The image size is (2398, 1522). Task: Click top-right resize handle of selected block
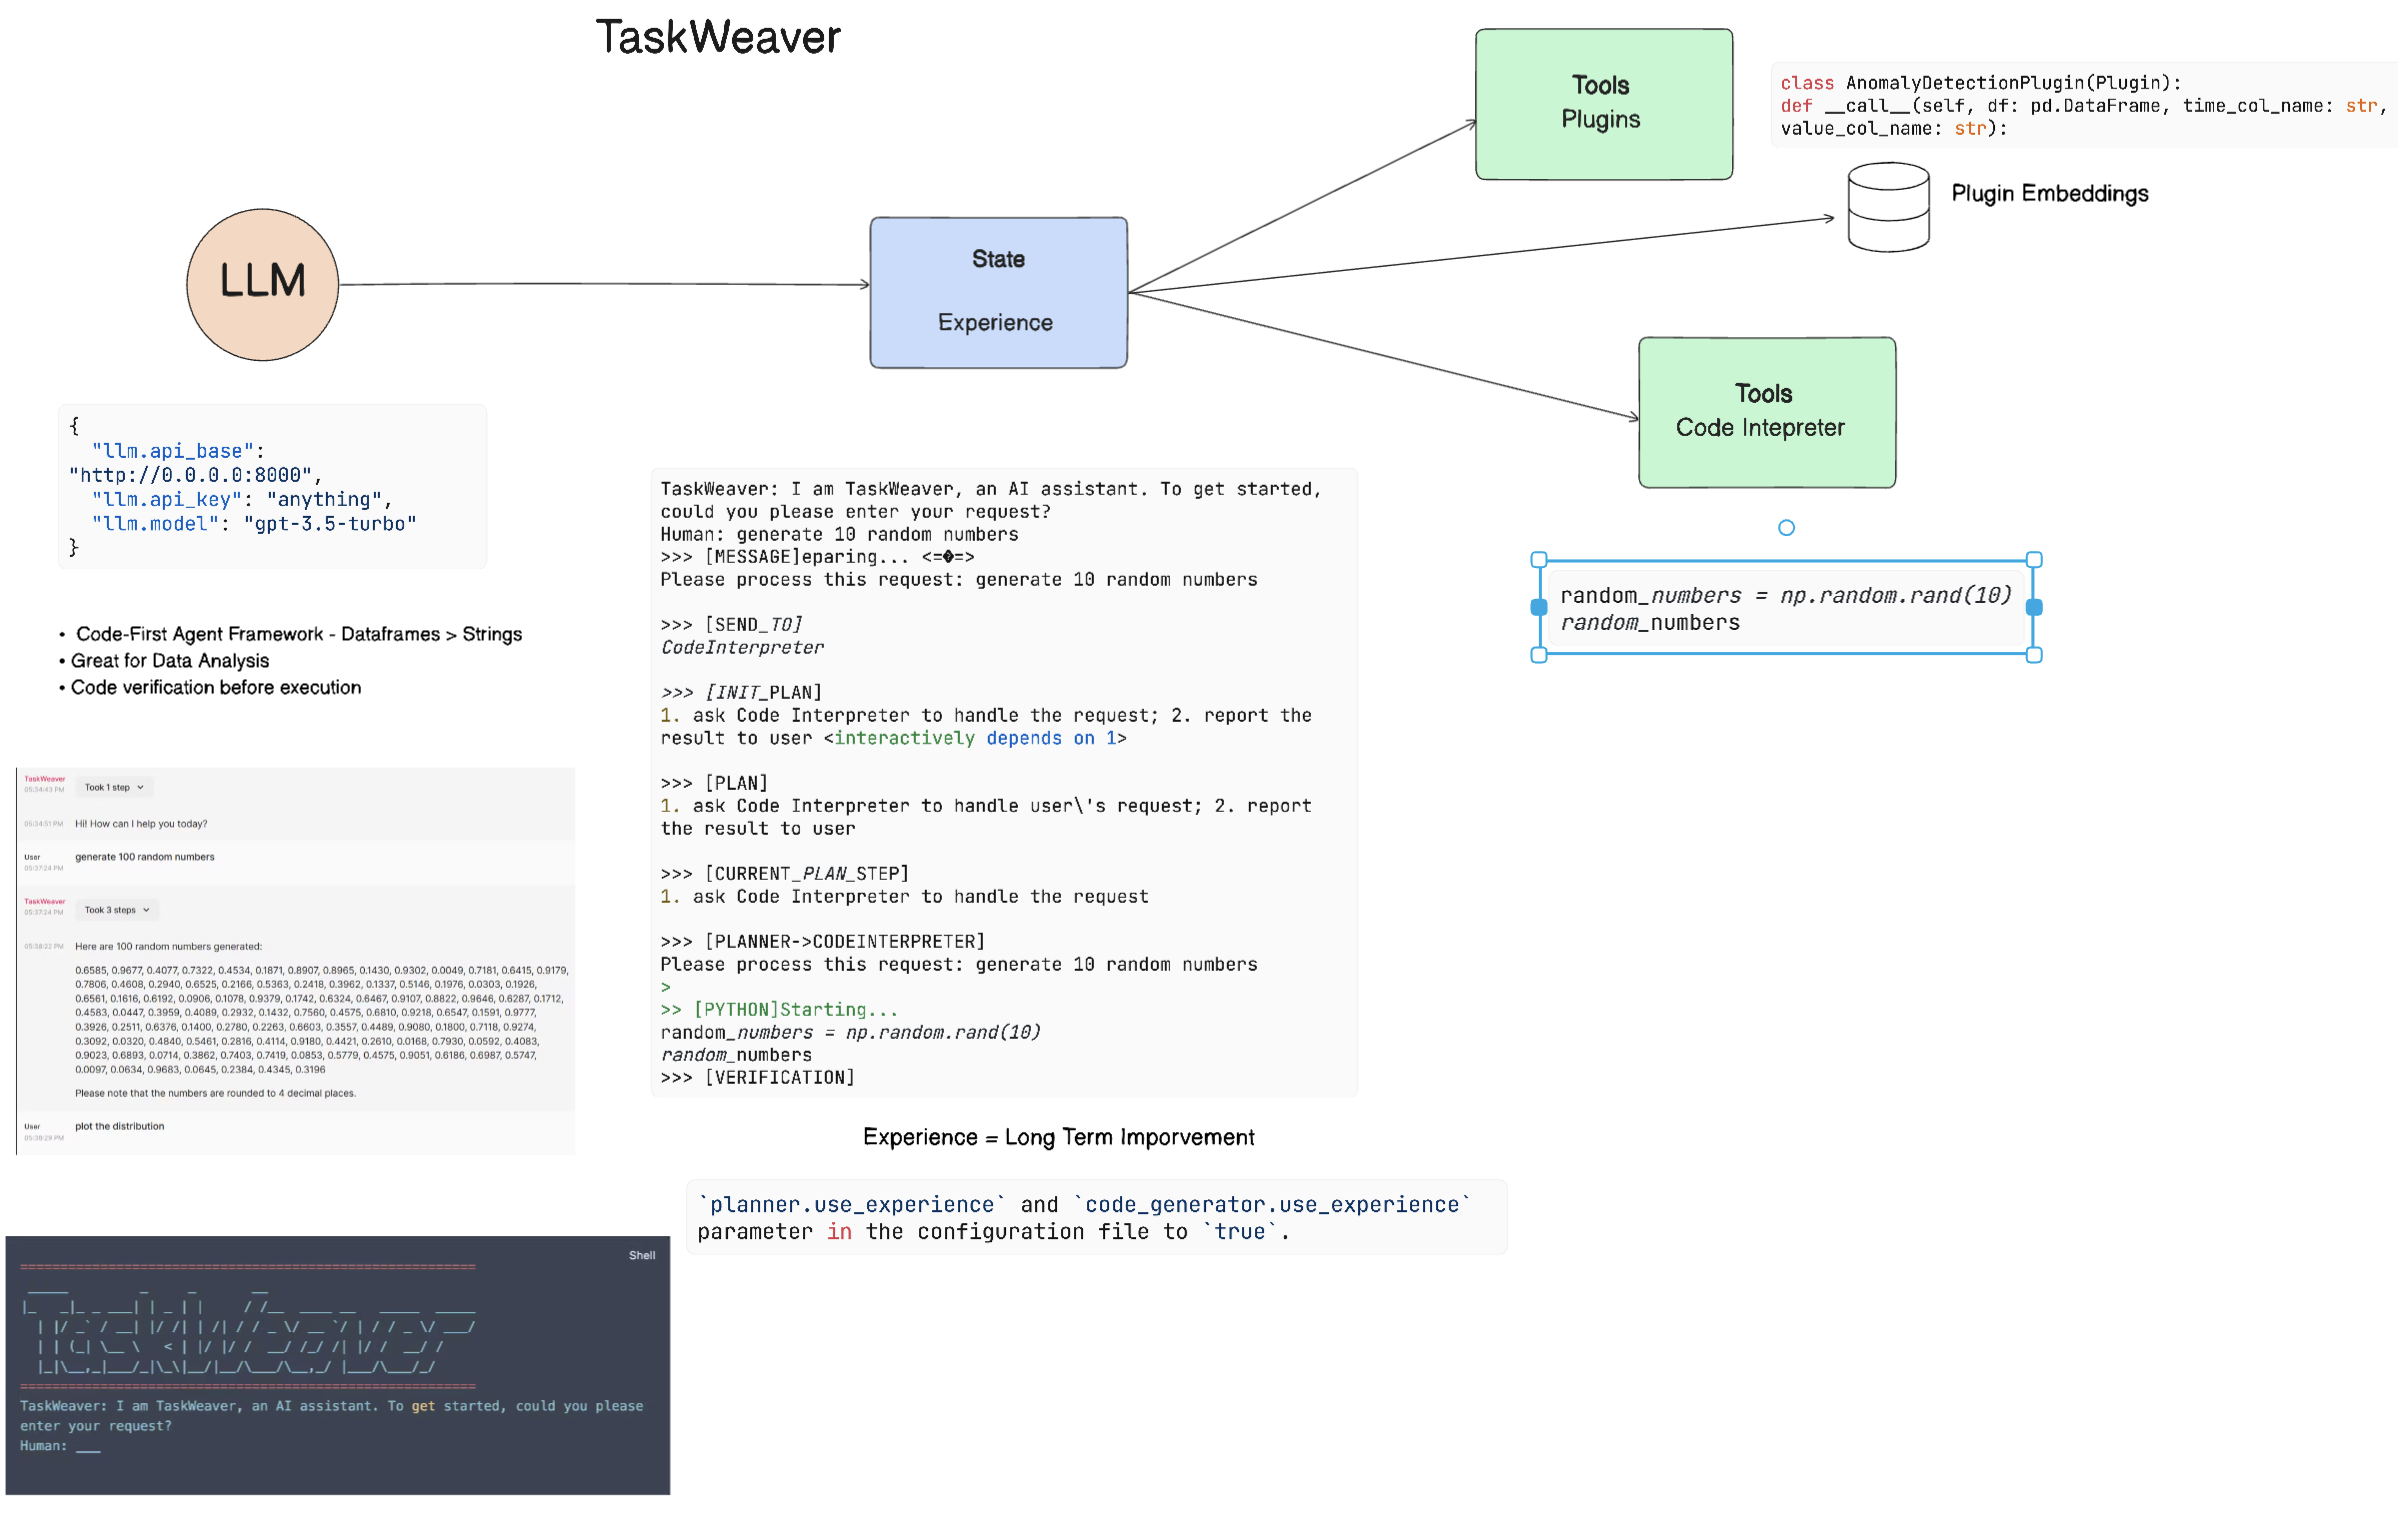[2033, 560]
